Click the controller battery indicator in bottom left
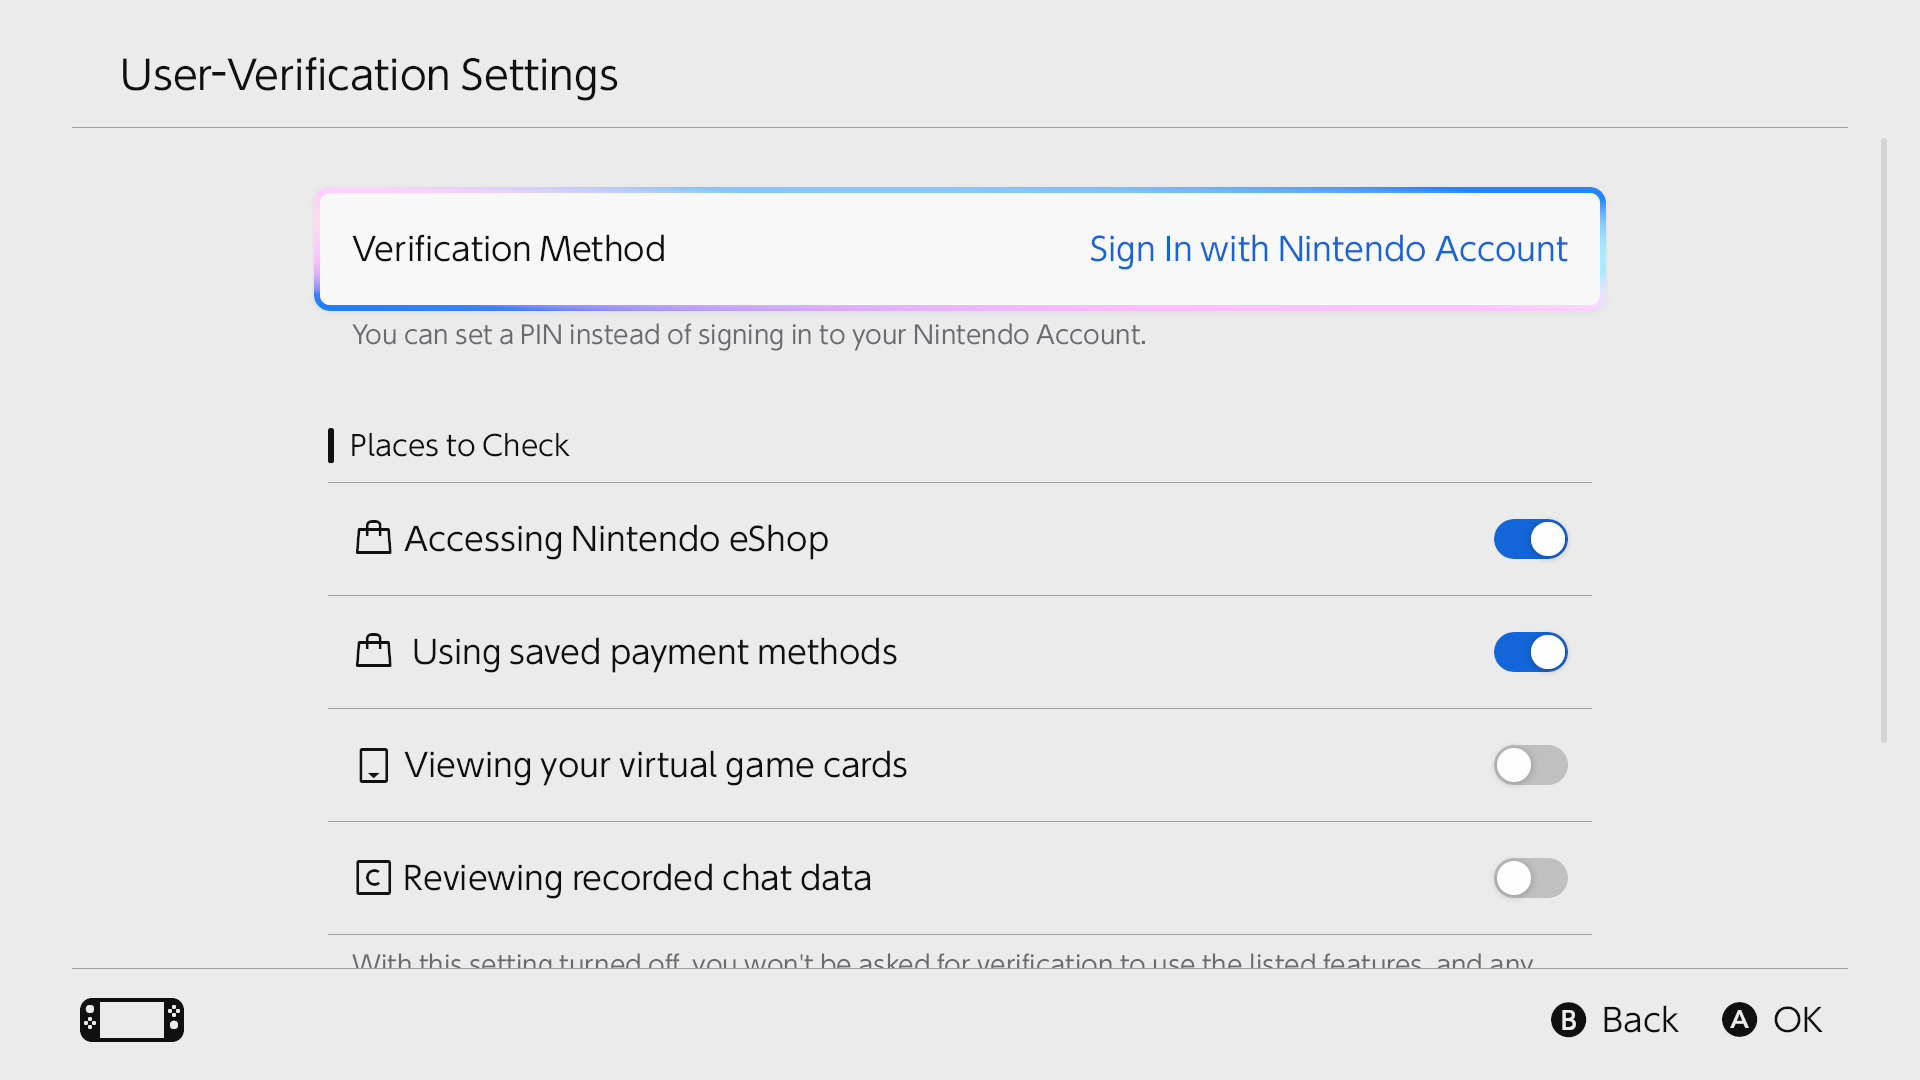 [131, 1019]
